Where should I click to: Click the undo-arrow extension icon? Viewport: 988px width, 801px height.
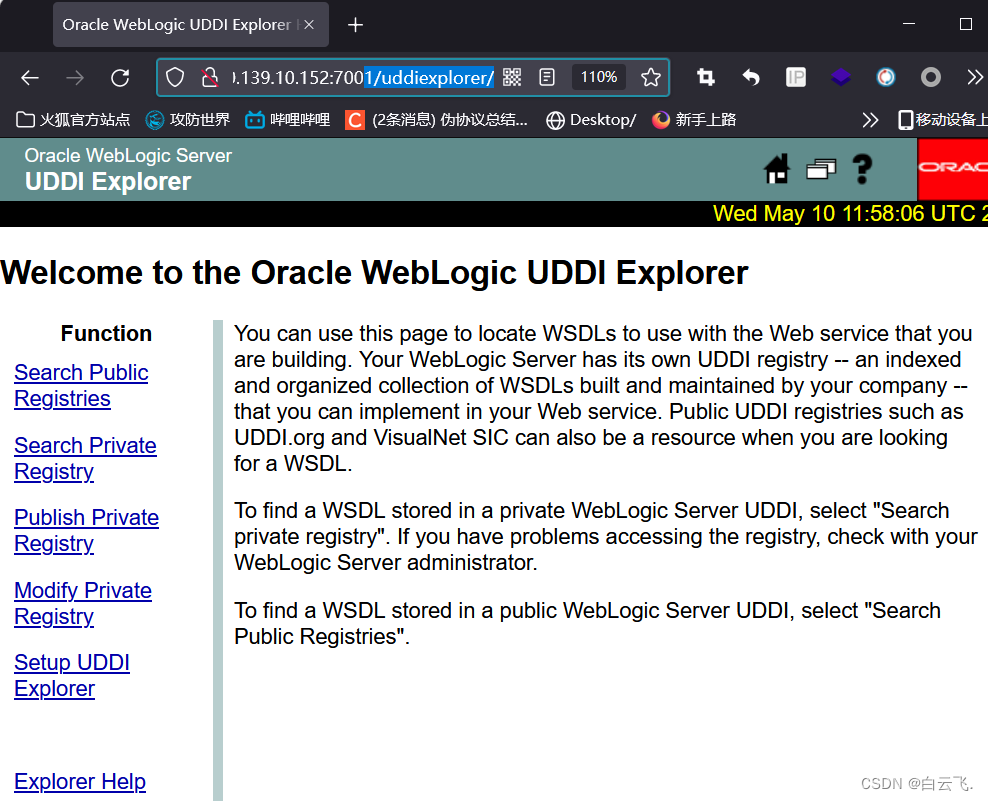pos(751,77)
